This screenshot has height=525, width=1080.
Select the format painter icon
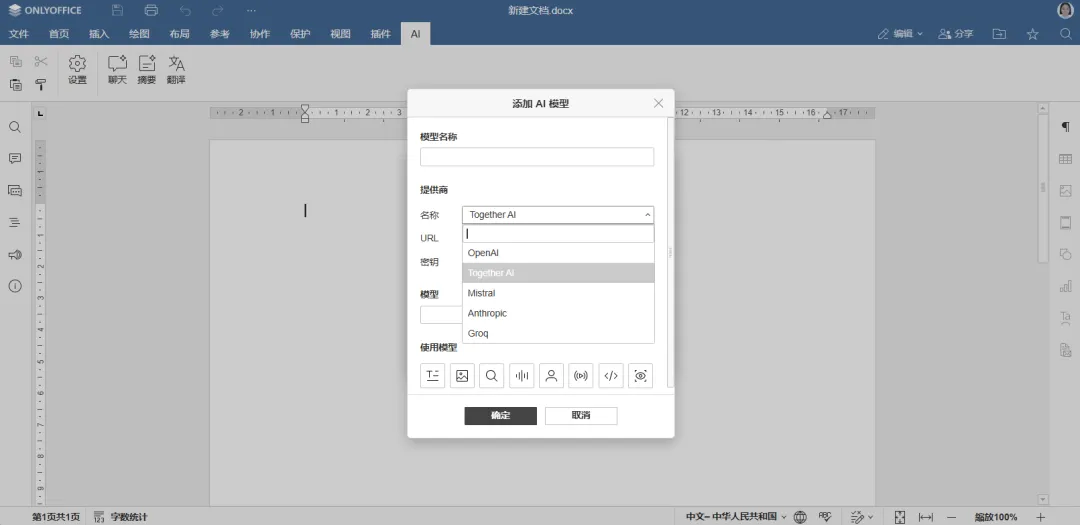41,85
